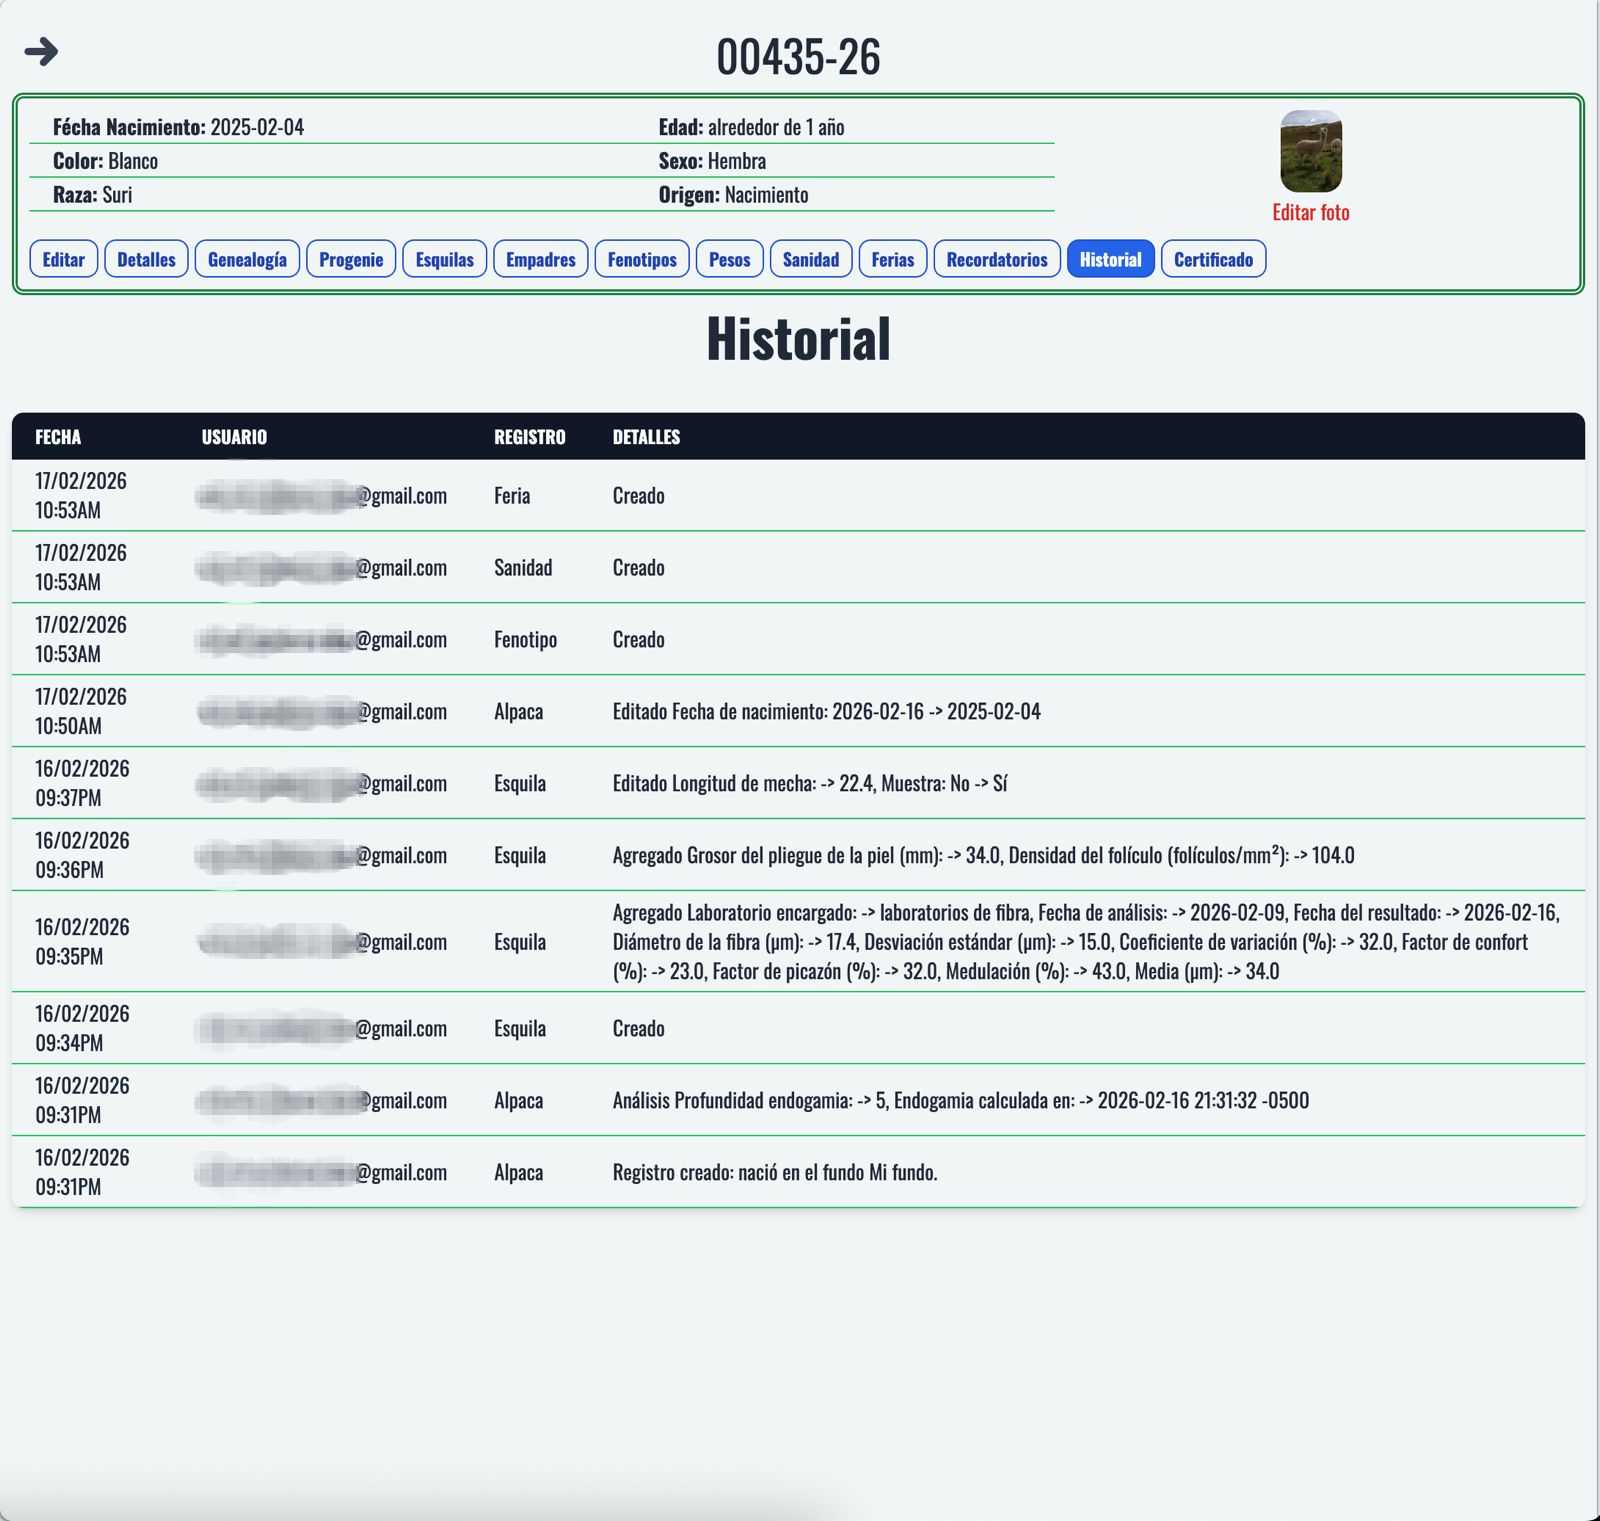The width and height of the screenshot is (1600, 1521).
Task: Click the alpaca photo thumbnail
Action: click(1310, 151)
